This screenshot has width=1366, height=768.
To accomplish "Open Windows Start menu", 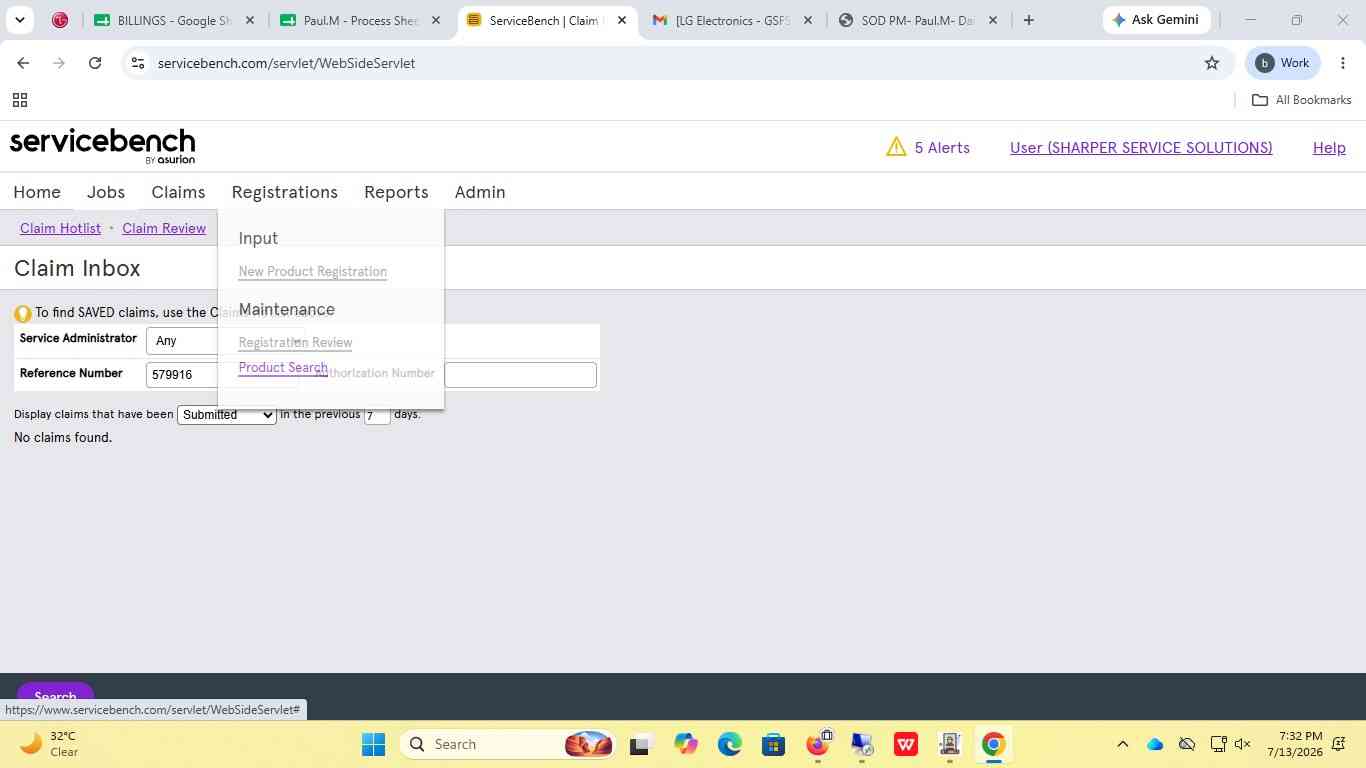I will tap(373, 744).
